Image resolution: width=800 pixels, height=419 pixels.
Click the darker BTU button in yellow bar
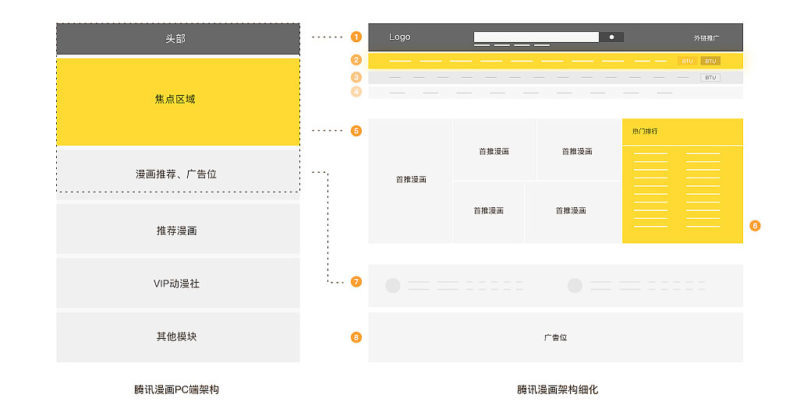pyautogui.click(x=710, y=61)
